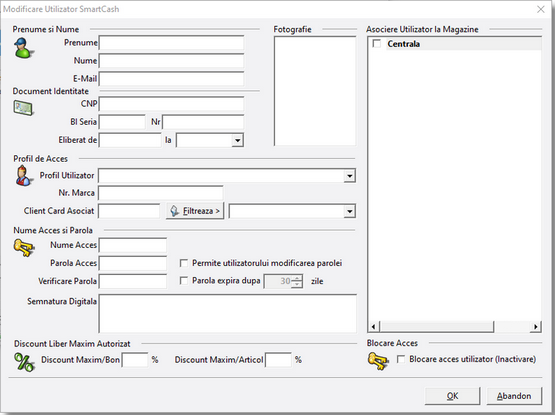Focus the Prenume input field
The image size is (555, 415).
tap(171, 43)
